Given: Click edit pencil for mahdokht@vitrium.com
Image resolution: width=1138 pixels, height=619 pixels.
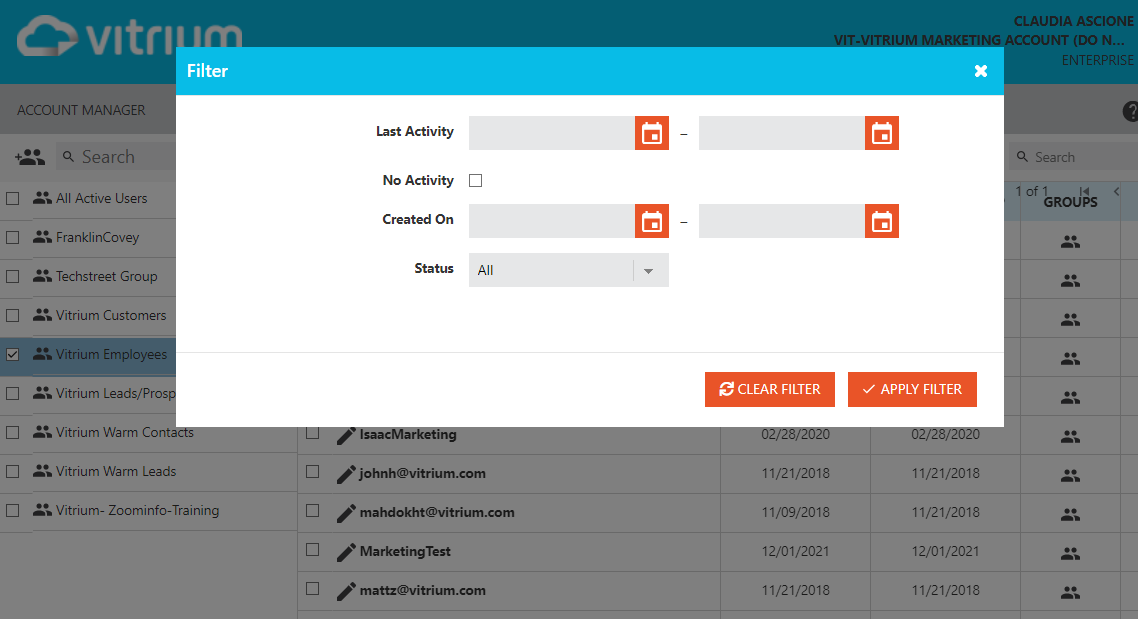Looking at the screenshot, I should pyautogui.click(x=346, y=513).
